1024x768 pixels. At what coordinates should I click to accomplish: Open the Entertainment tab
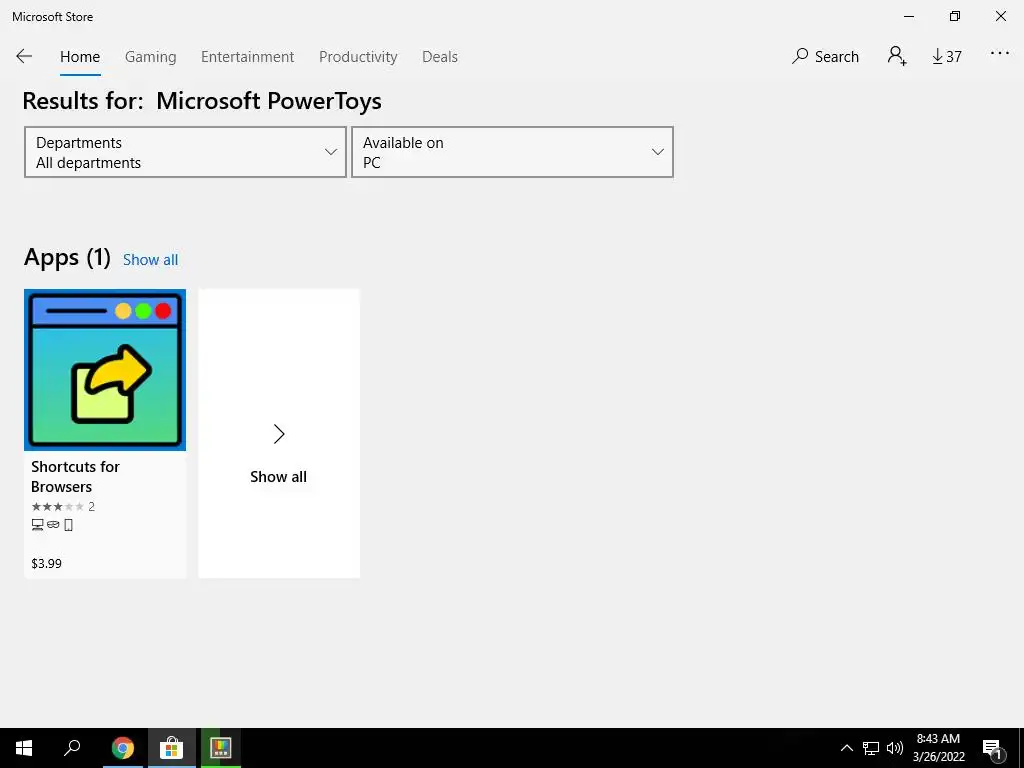(x=248, y=57)
